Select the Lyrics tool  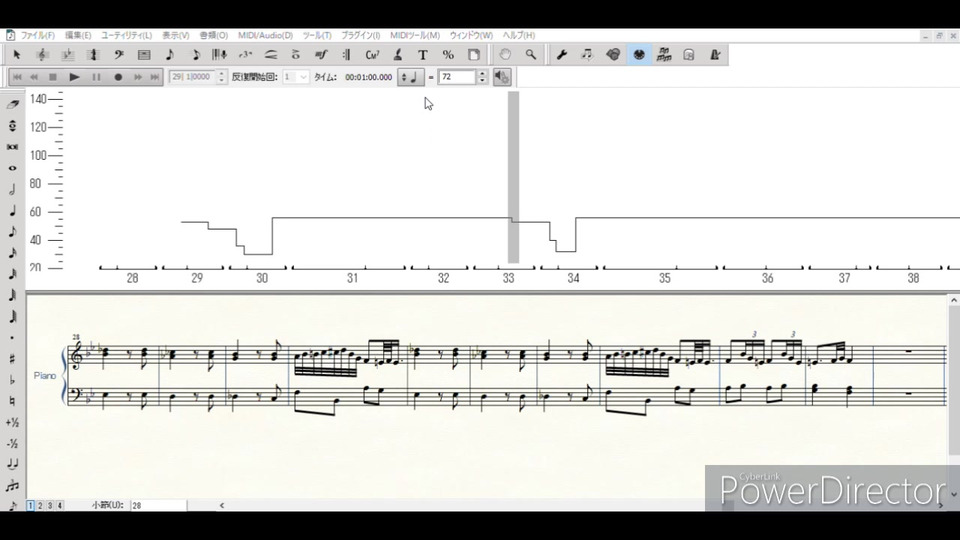click(397, 55)
